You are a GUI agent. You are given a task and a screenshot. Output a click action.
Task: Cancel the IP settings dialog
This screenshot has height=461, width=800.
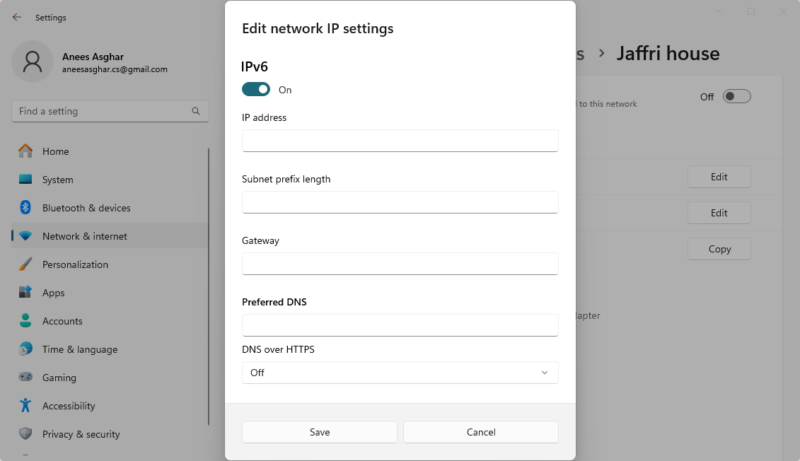pyautogui.click(x=481, y=432)
